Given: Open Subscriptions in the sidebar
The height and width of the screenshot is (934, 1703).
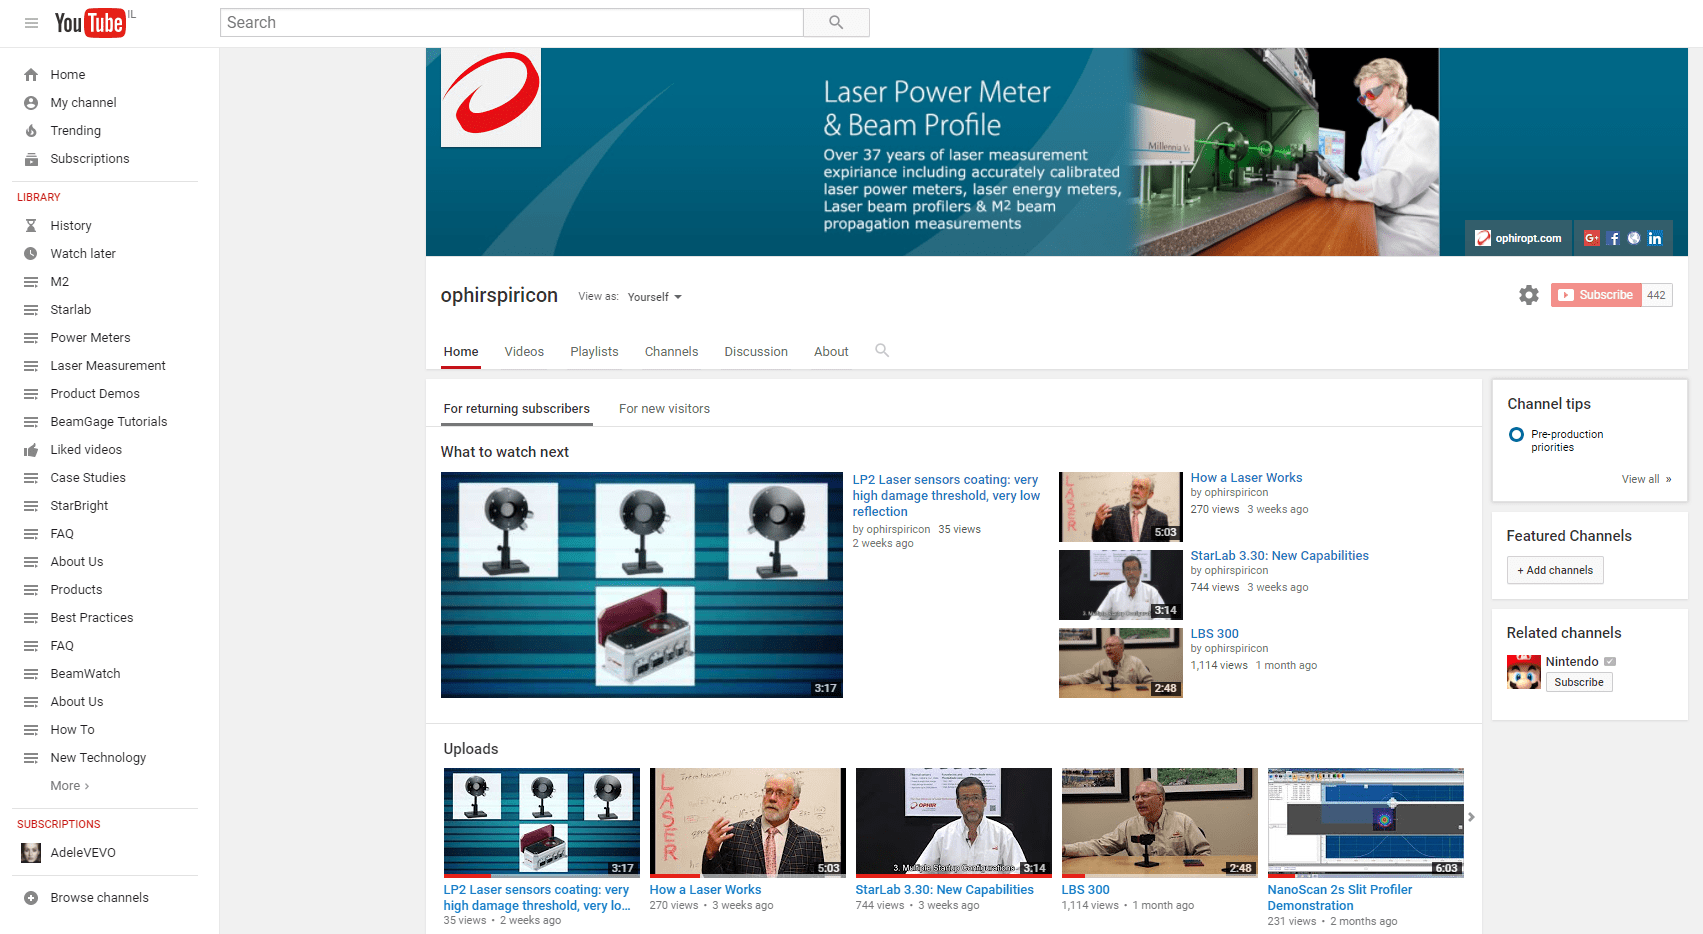Looking at the screenshot, I should tap(90, 159).
